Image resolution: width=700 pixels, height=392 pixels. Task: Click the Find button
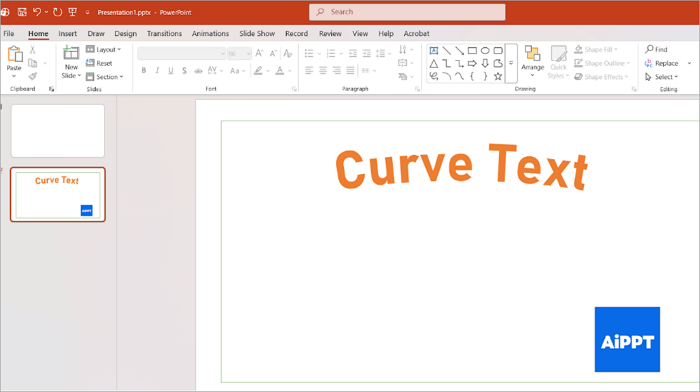coord(656,49)
